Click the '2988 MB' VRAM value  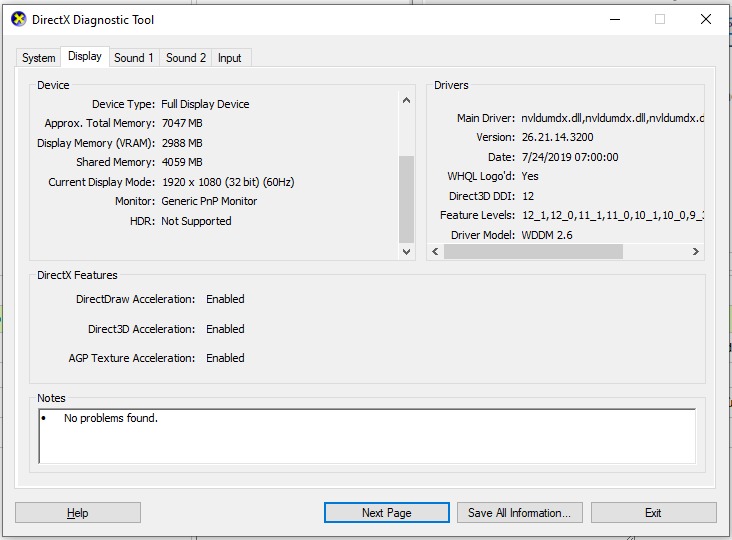pos(182,143)
